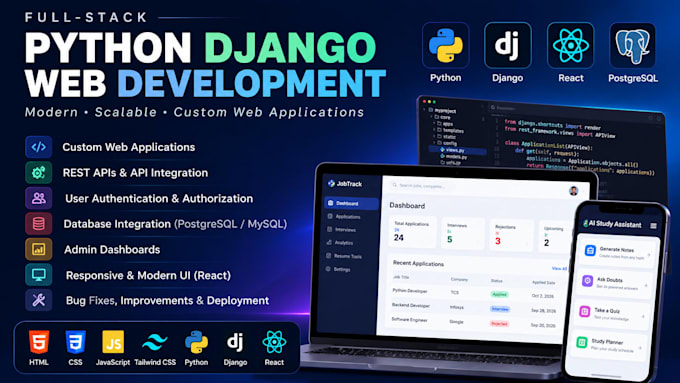Click the 'Recent Applications' heading

pos(418,263)
